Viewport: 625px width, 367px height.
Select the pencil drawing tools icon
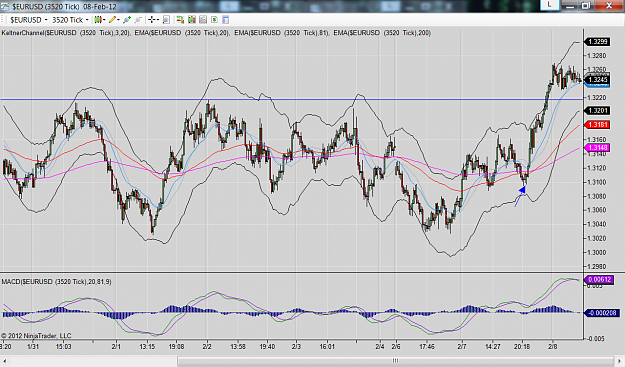(x=114, y=20)
